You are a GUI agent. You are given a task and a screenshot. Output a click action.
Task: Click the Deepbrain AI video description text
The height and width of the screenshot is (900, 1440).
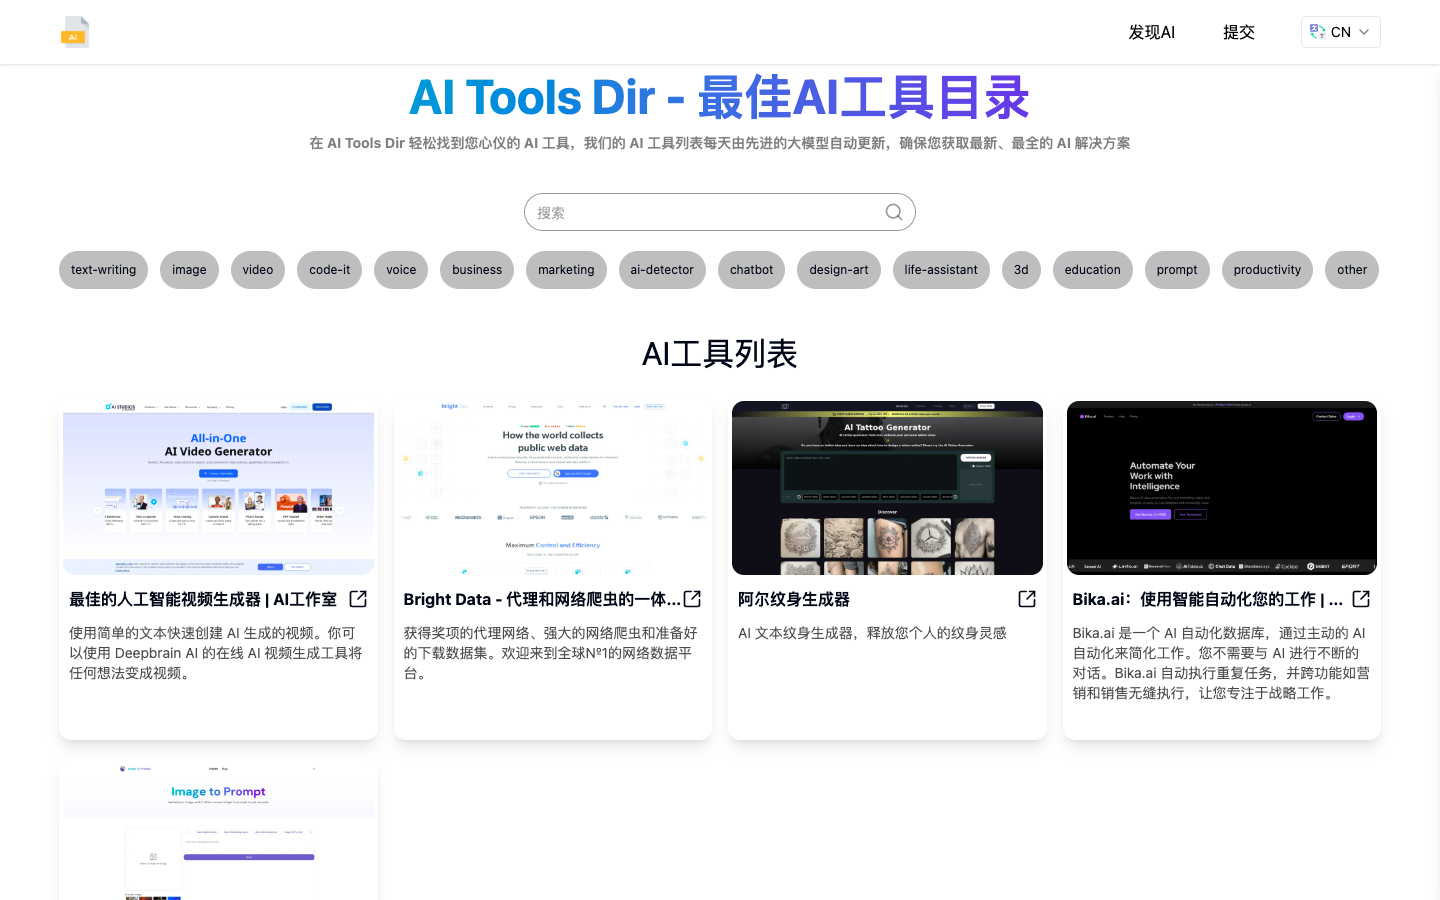(216, 653)
